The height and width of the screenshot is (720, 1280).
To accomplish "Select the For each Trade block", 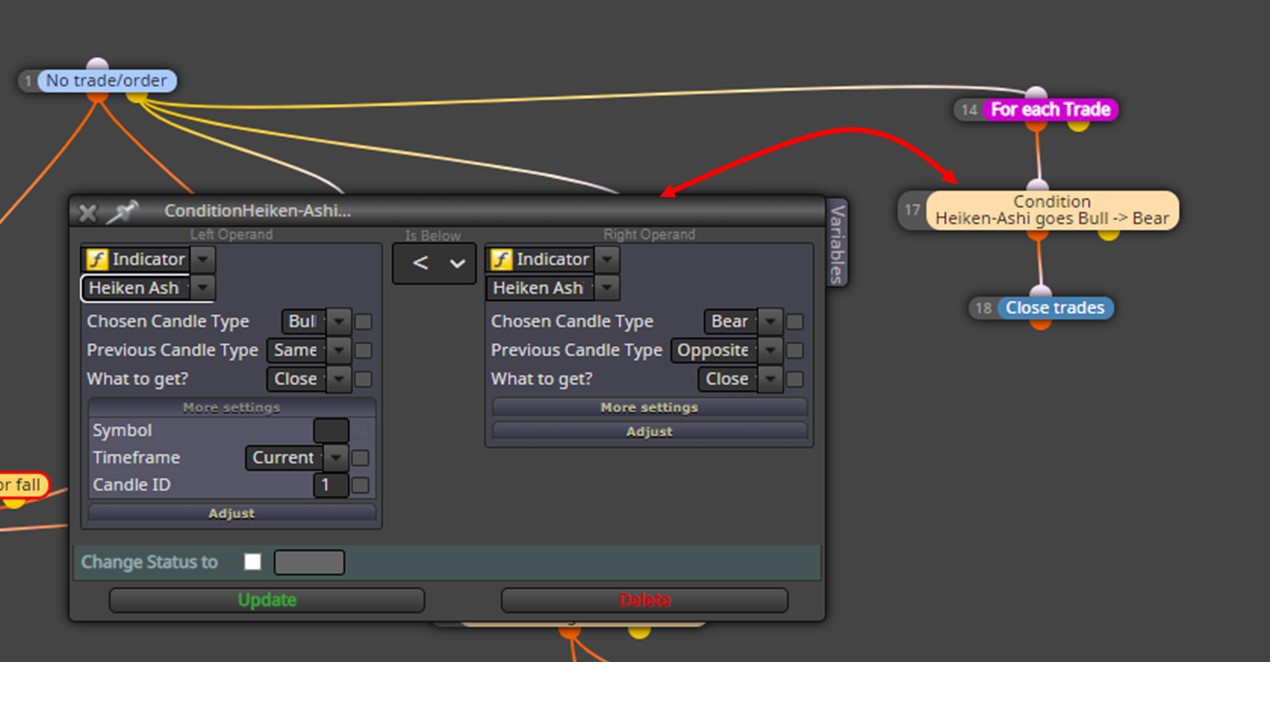I will pos(1050,110).
